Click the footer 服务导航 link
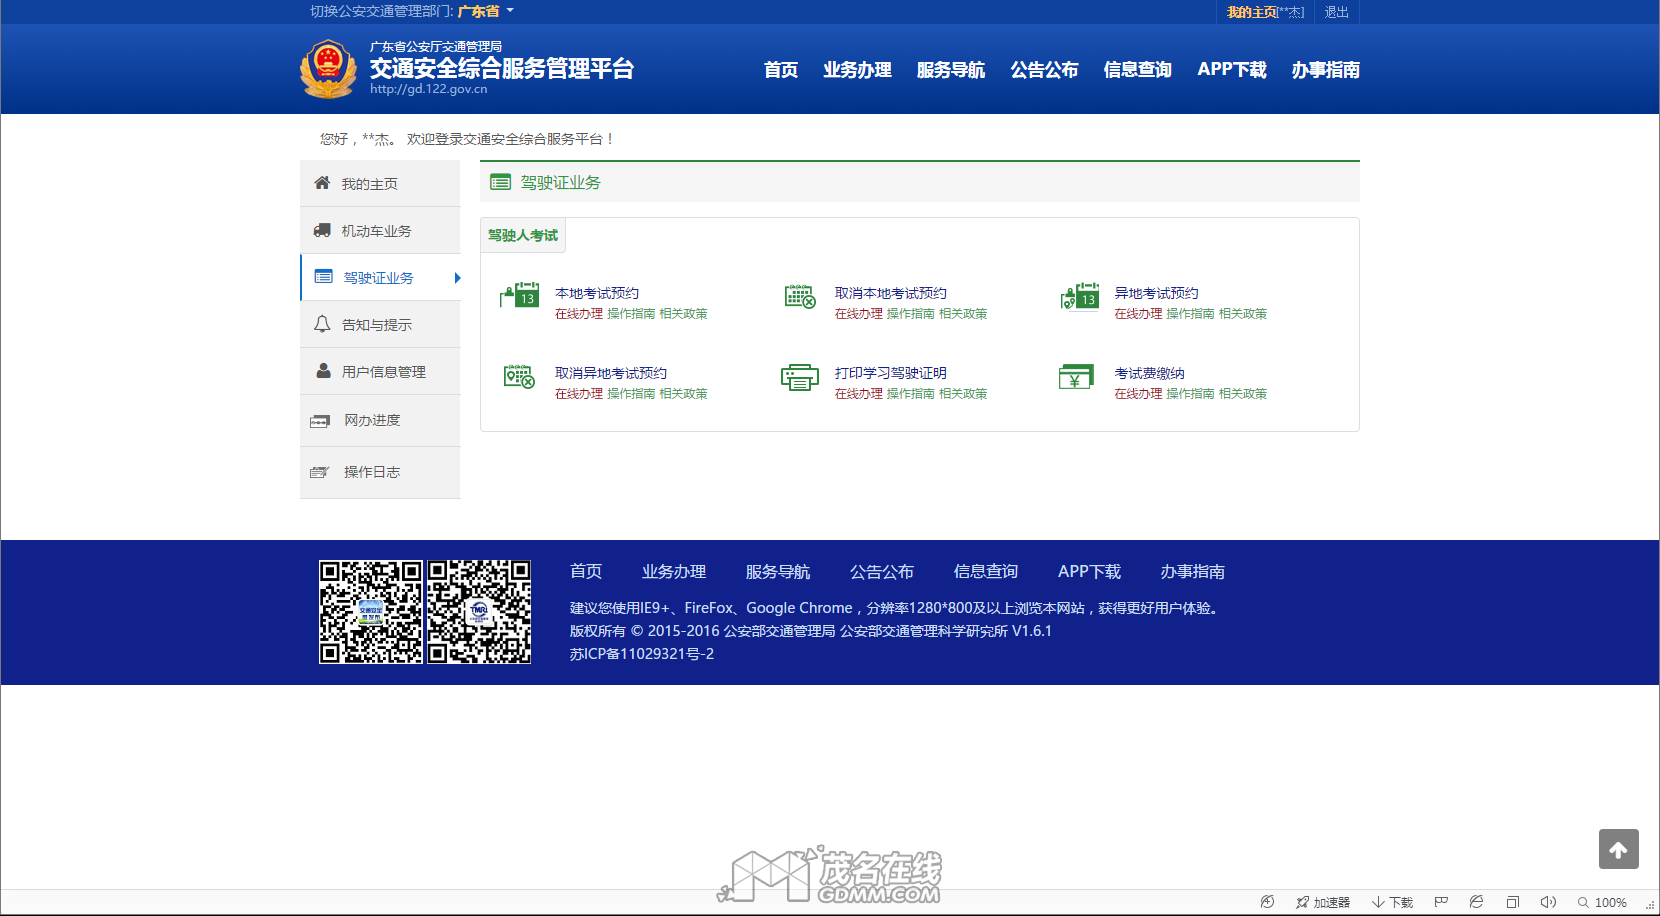1660x916 pixels. click(778, 571)
